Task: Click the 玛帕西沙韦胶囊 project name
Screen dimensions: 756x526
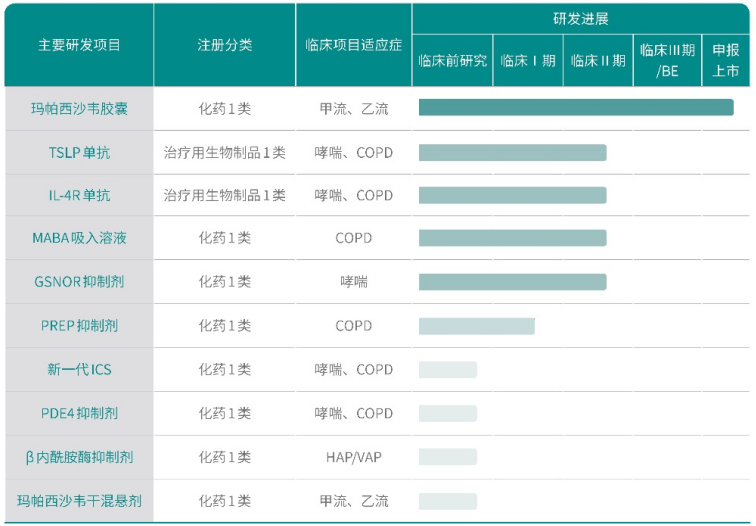Action: [x=79, y=109]
